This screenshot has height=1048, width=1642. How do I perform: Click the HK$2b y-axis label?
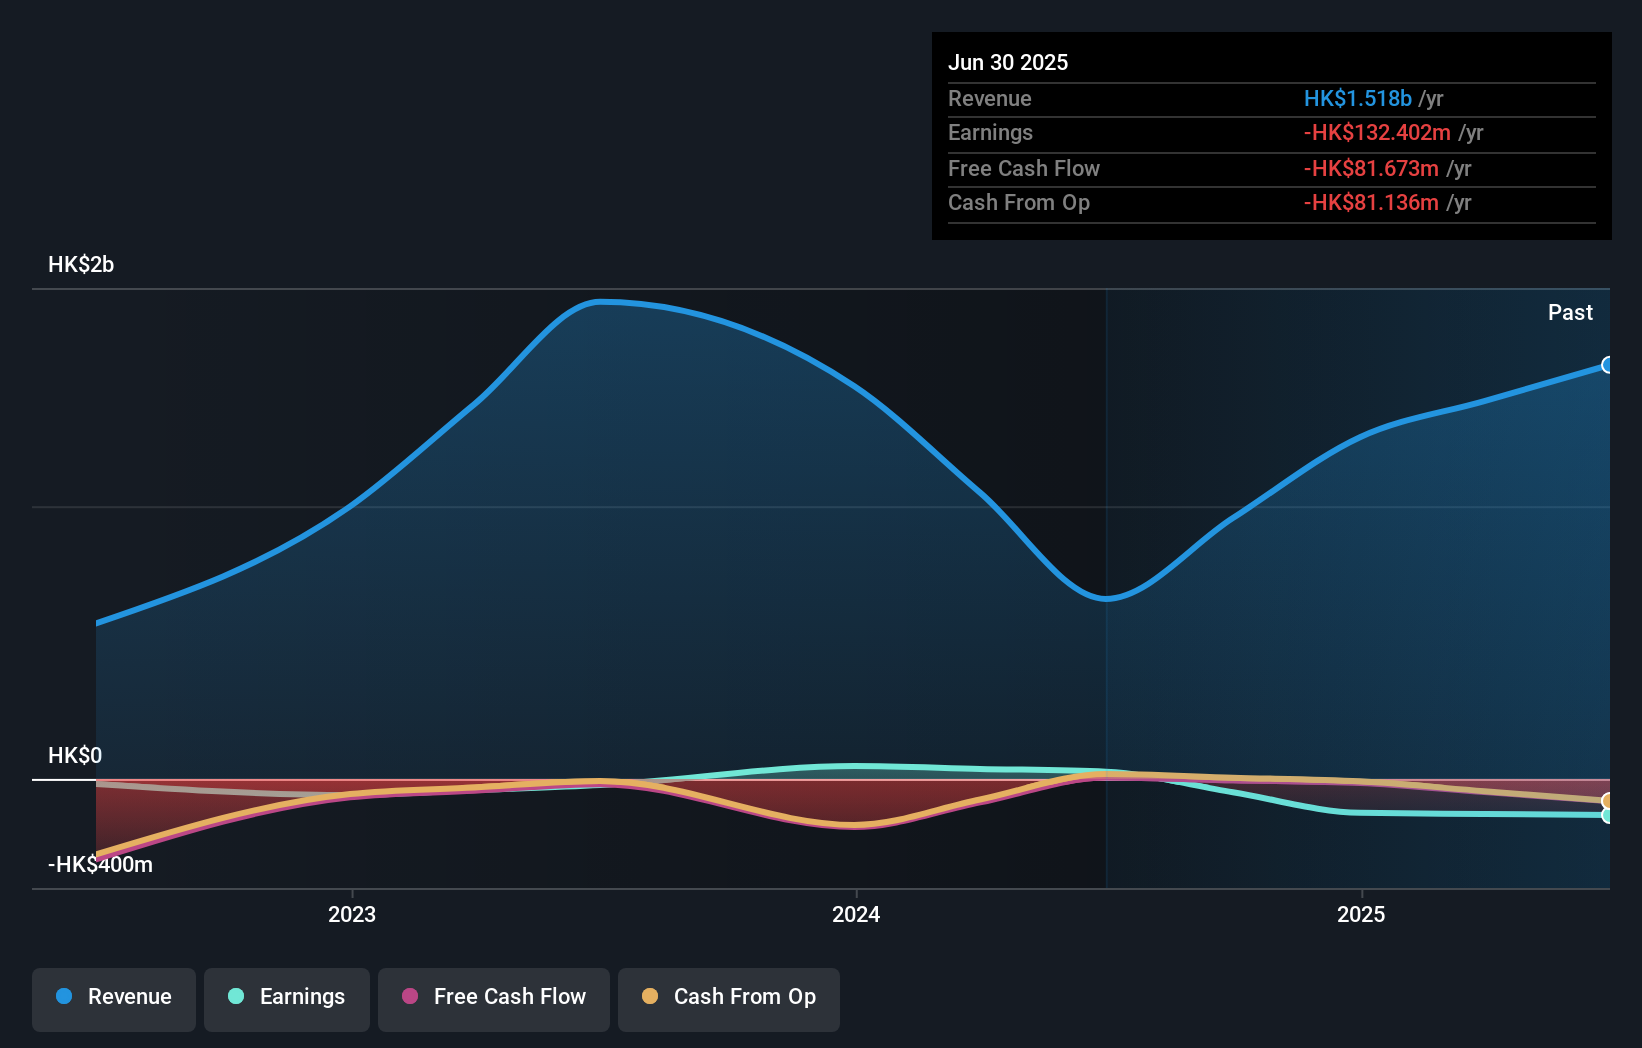click(81, 265)
